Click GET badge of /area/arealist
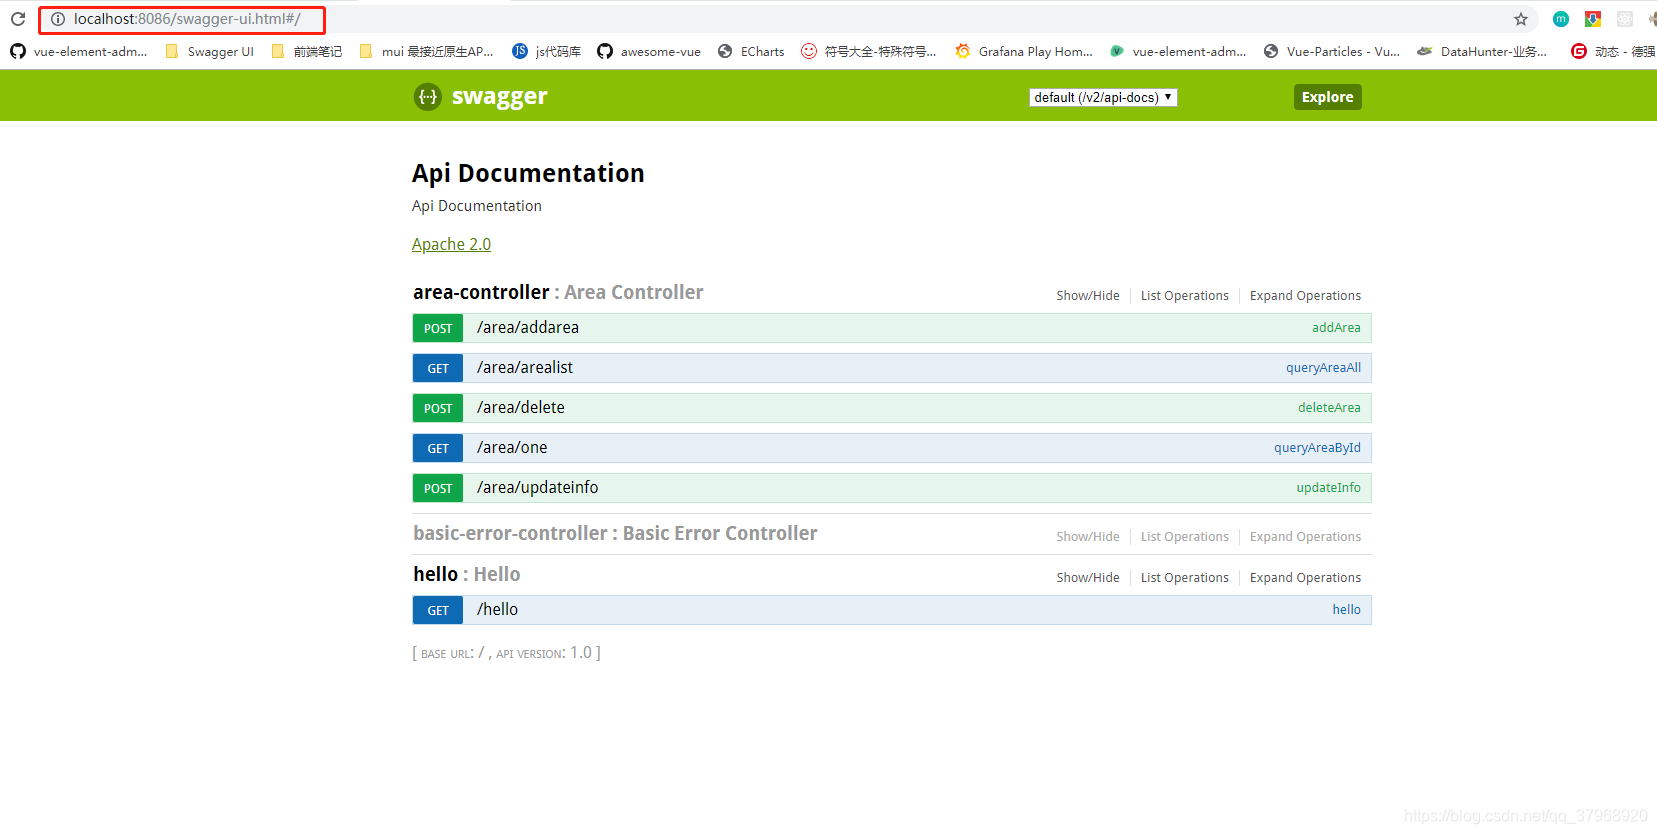This screenshot has height=834, width=1657. click(438, 368)
